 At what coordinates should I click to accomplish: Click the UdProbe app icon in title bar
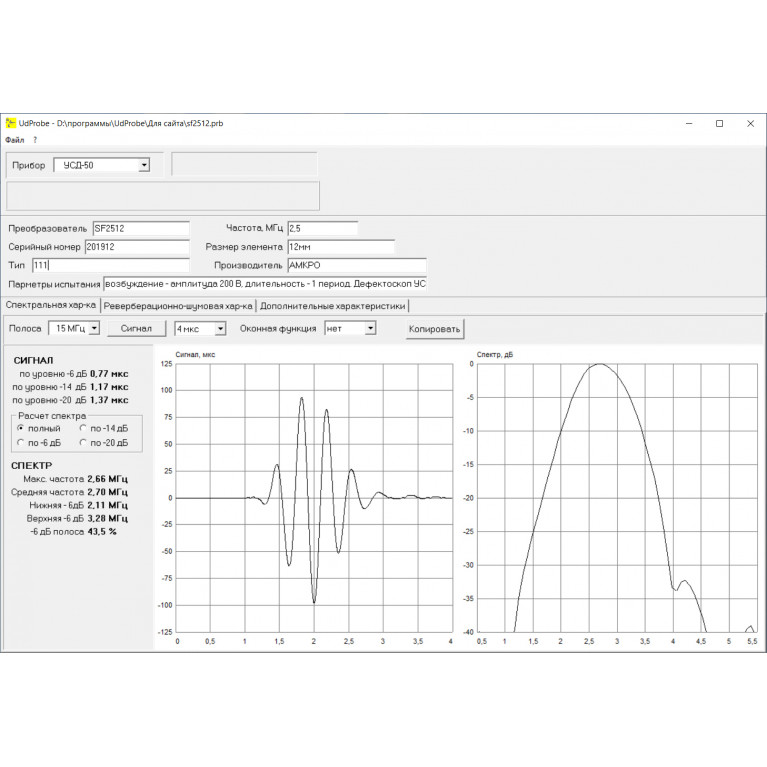point(10,123)
